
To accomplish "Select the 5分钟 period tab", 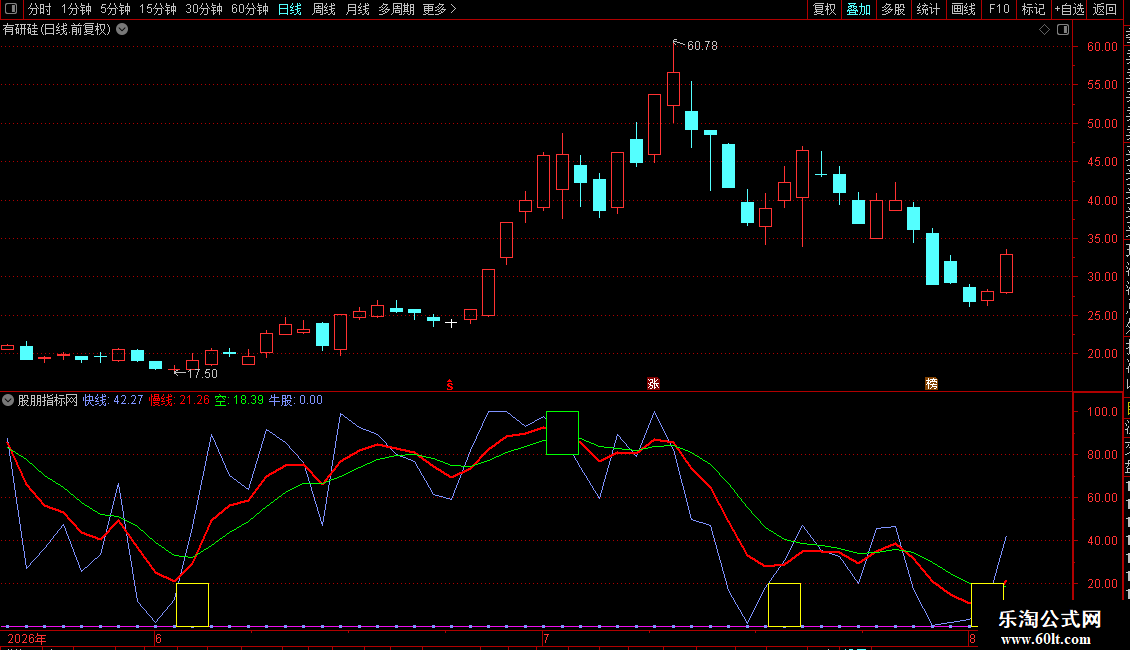I will click(115, 9).
